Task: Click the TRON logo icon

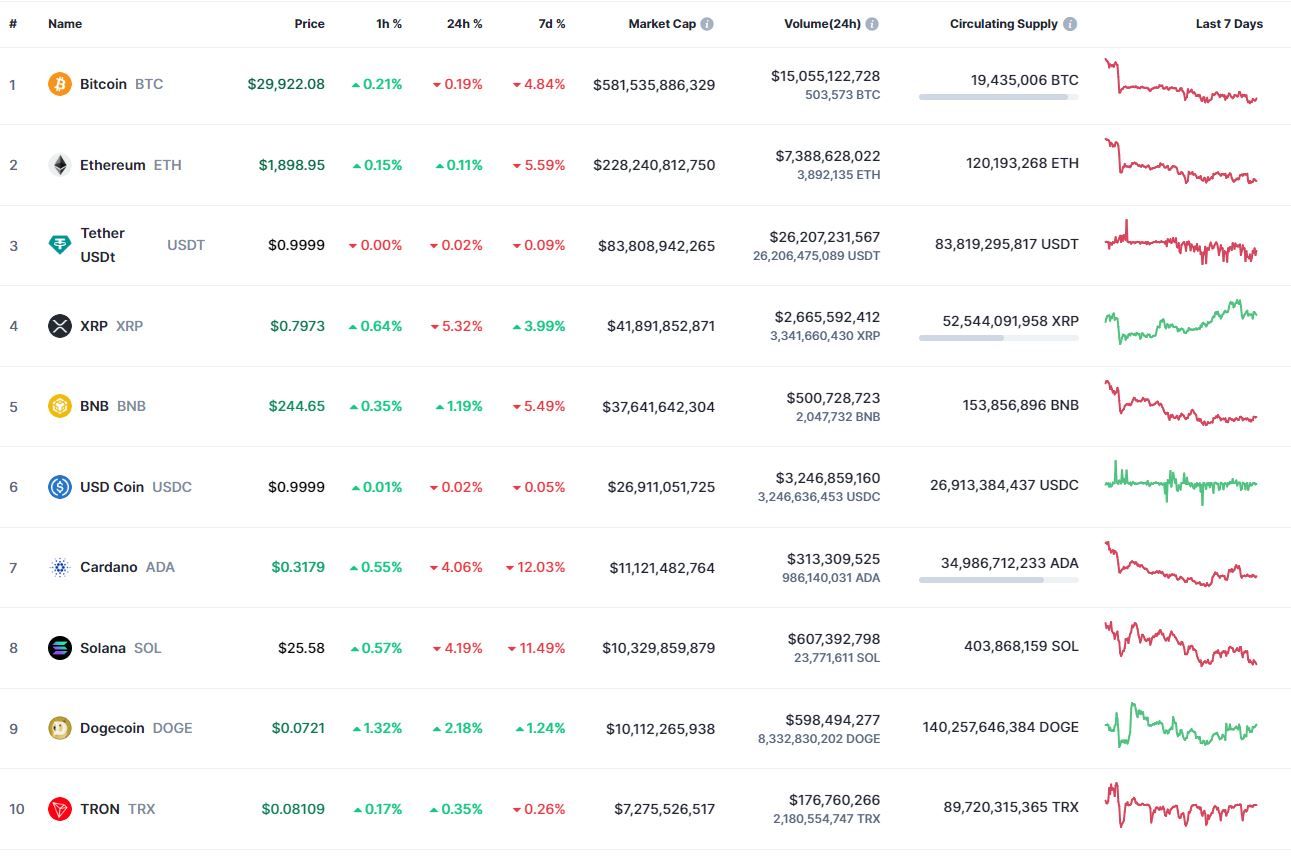Action: tap(60, 809)
